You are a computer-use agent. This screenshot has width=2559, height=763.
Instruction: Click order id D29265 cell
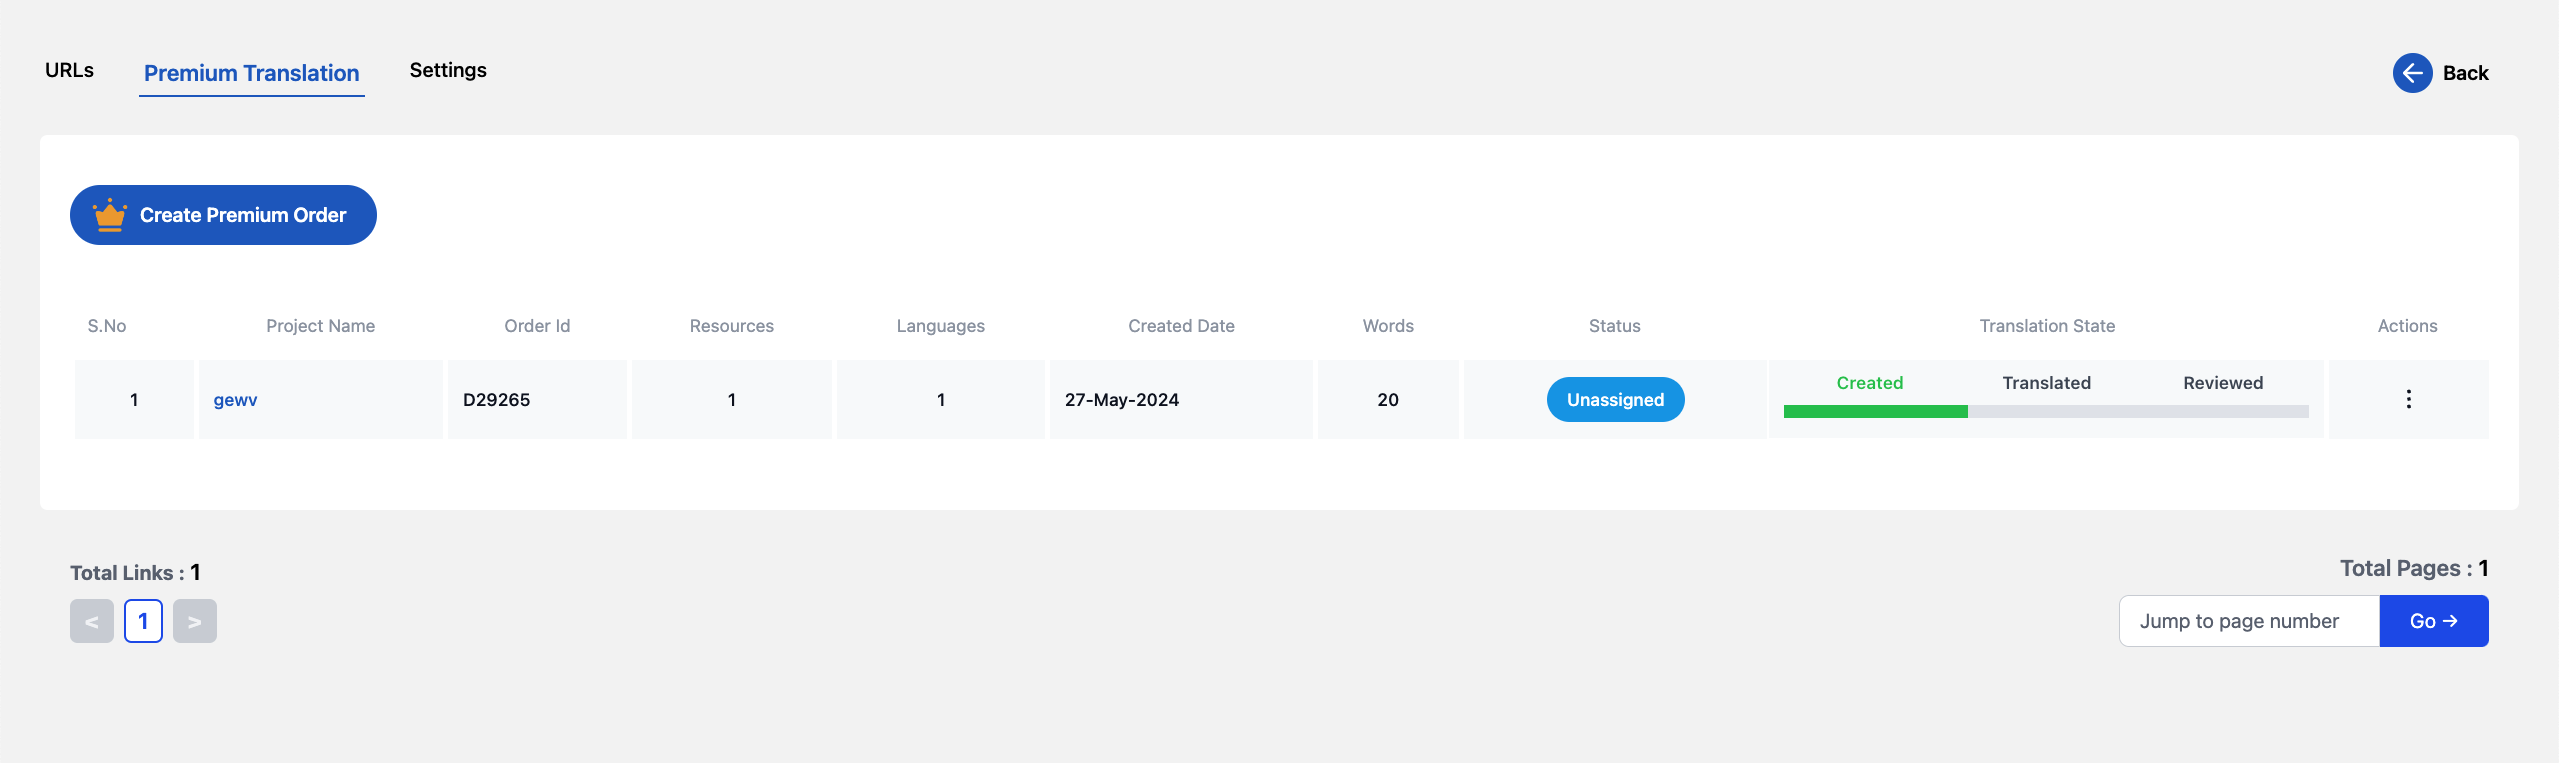click(537, 400)
